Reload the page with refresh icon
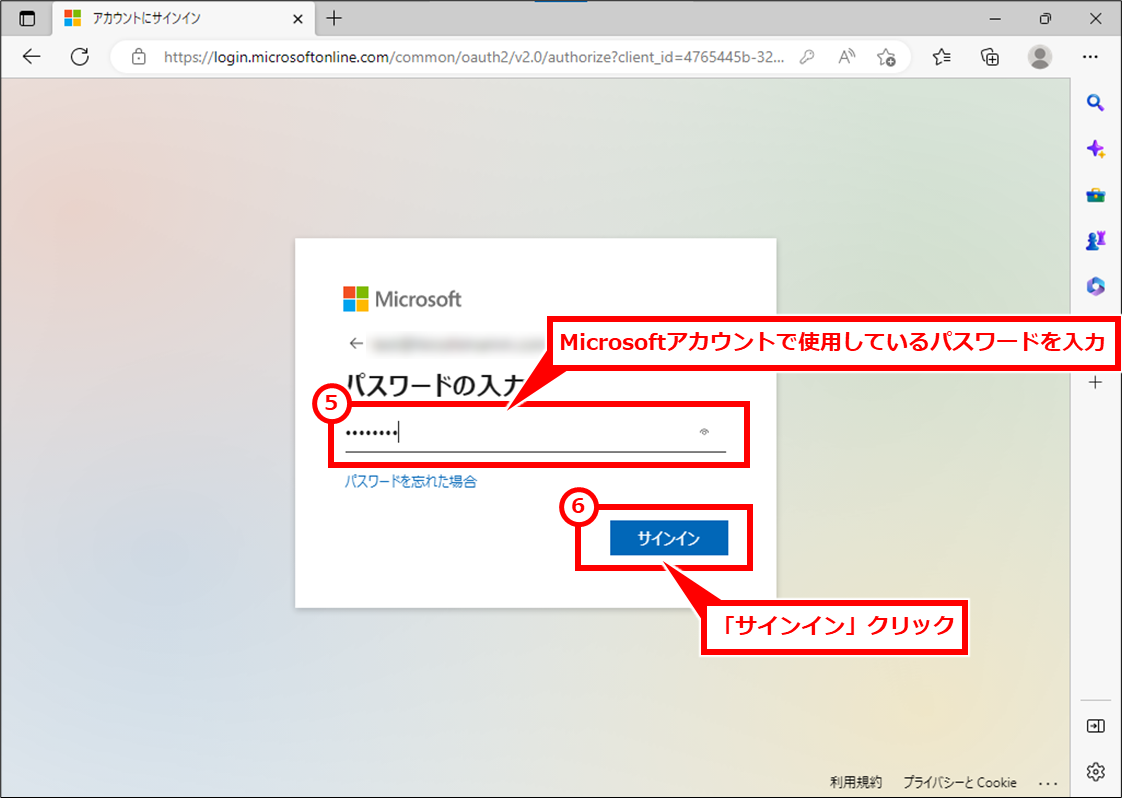1126x798 pixels. click(80, 57)
